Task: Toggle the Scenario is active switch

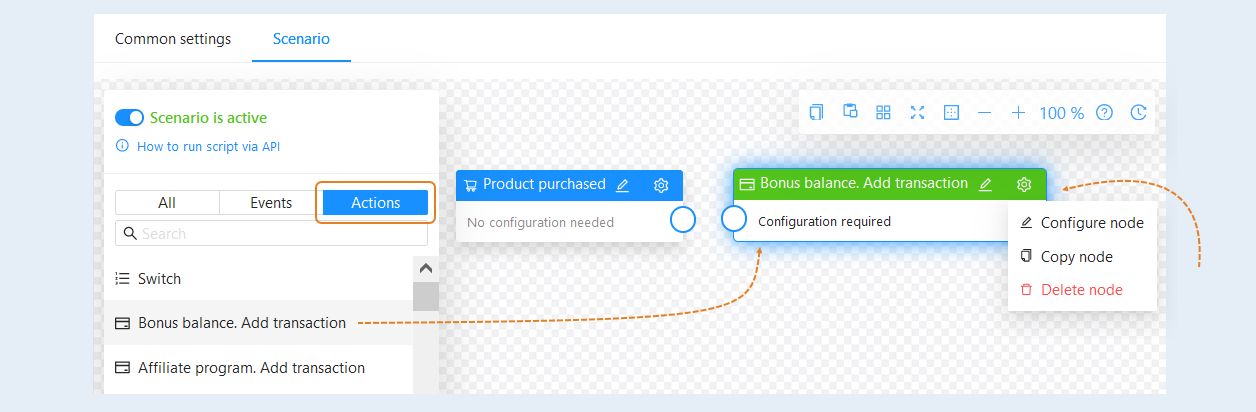Action: click(x=130, y=118)
